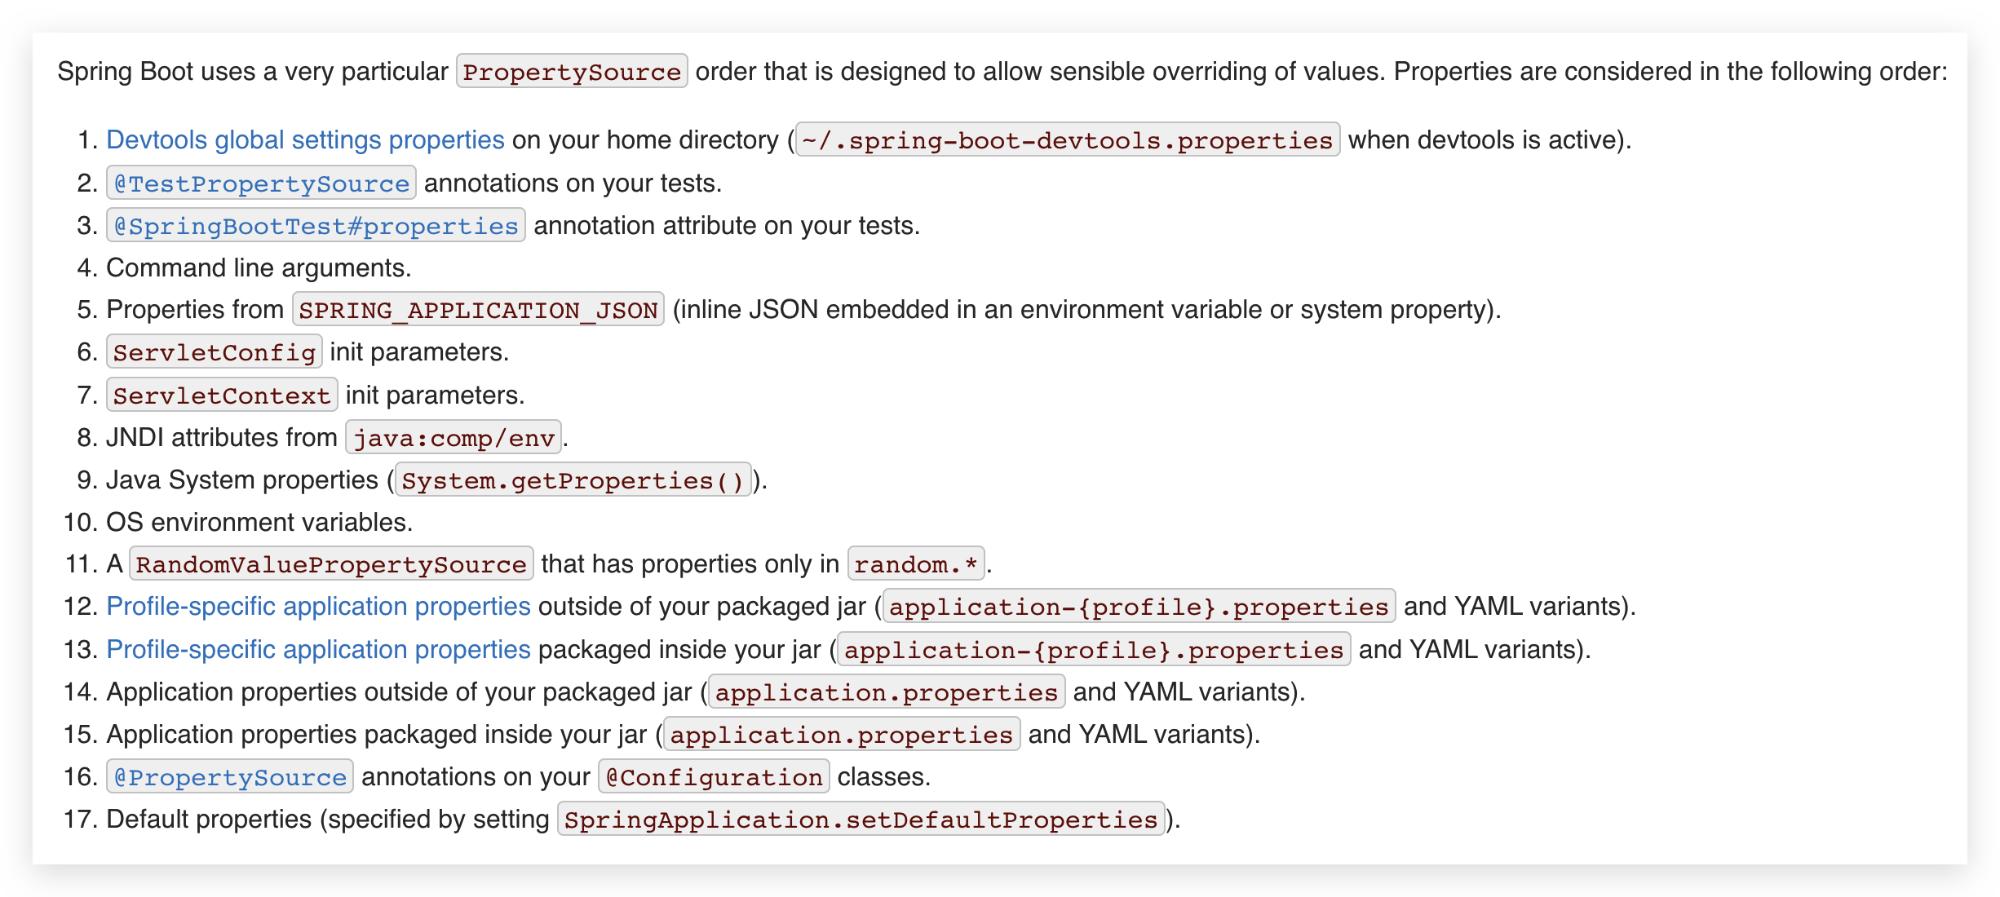This screenshot has height=897, width=2000.
Task: Click 'annotations on your tests.' text
Action: coord(573,184)
